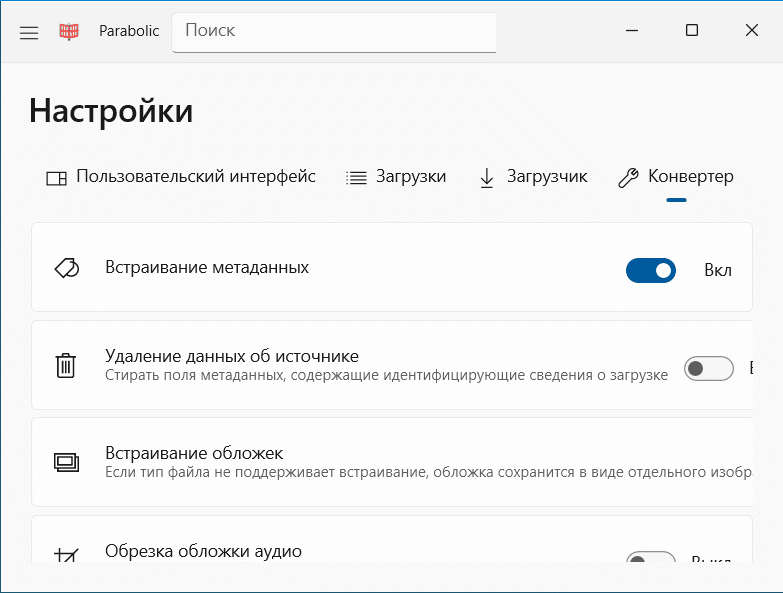The height and width of the screenshot is (593, 783).
Task: Click the Parabolic app logo icon
Action: click(x=69, y=31)
